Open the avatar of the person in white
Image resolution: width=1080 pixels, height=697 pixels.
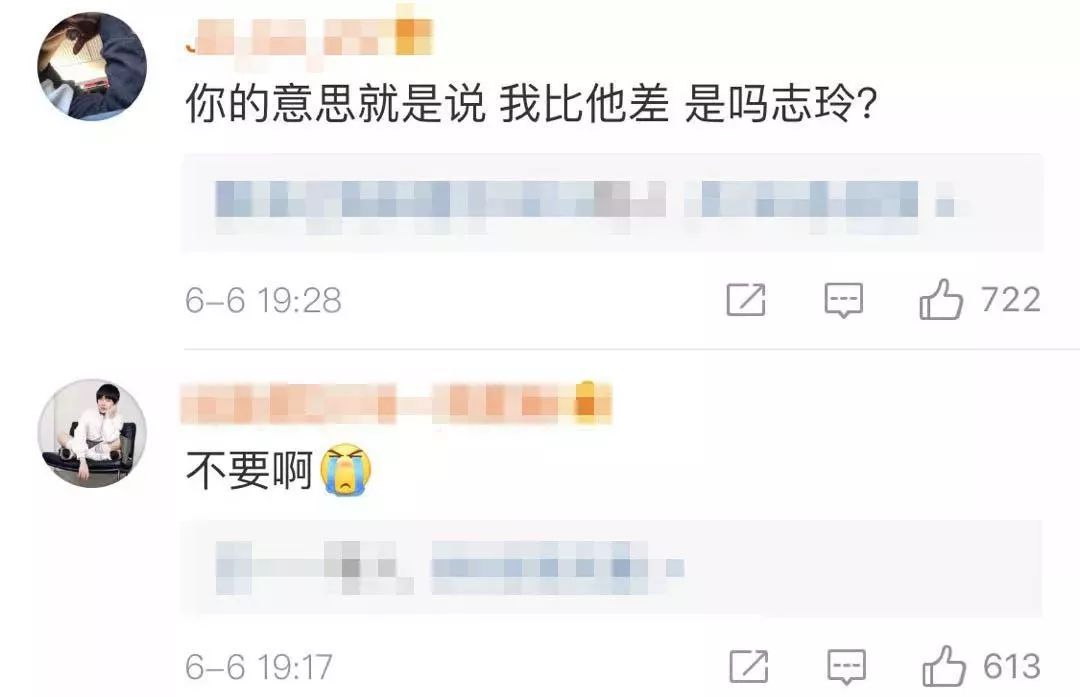pos(92,433)
